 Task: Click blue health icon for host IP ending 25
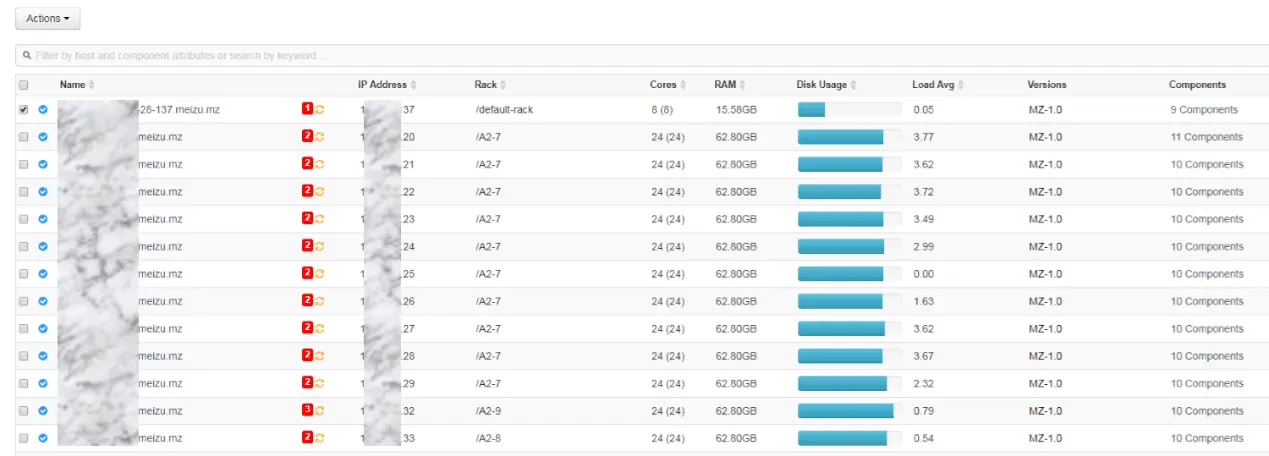click(x=43, y=274)
